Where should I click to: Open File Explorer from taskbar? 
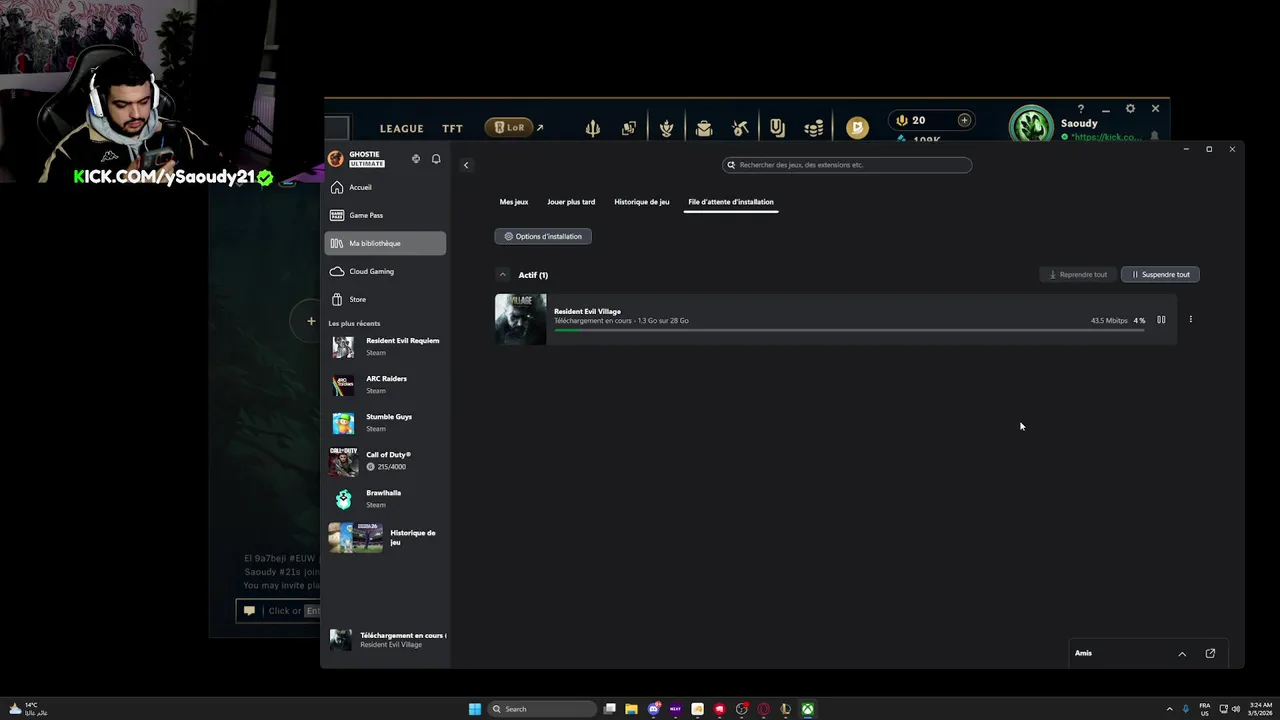pos(631,709)
